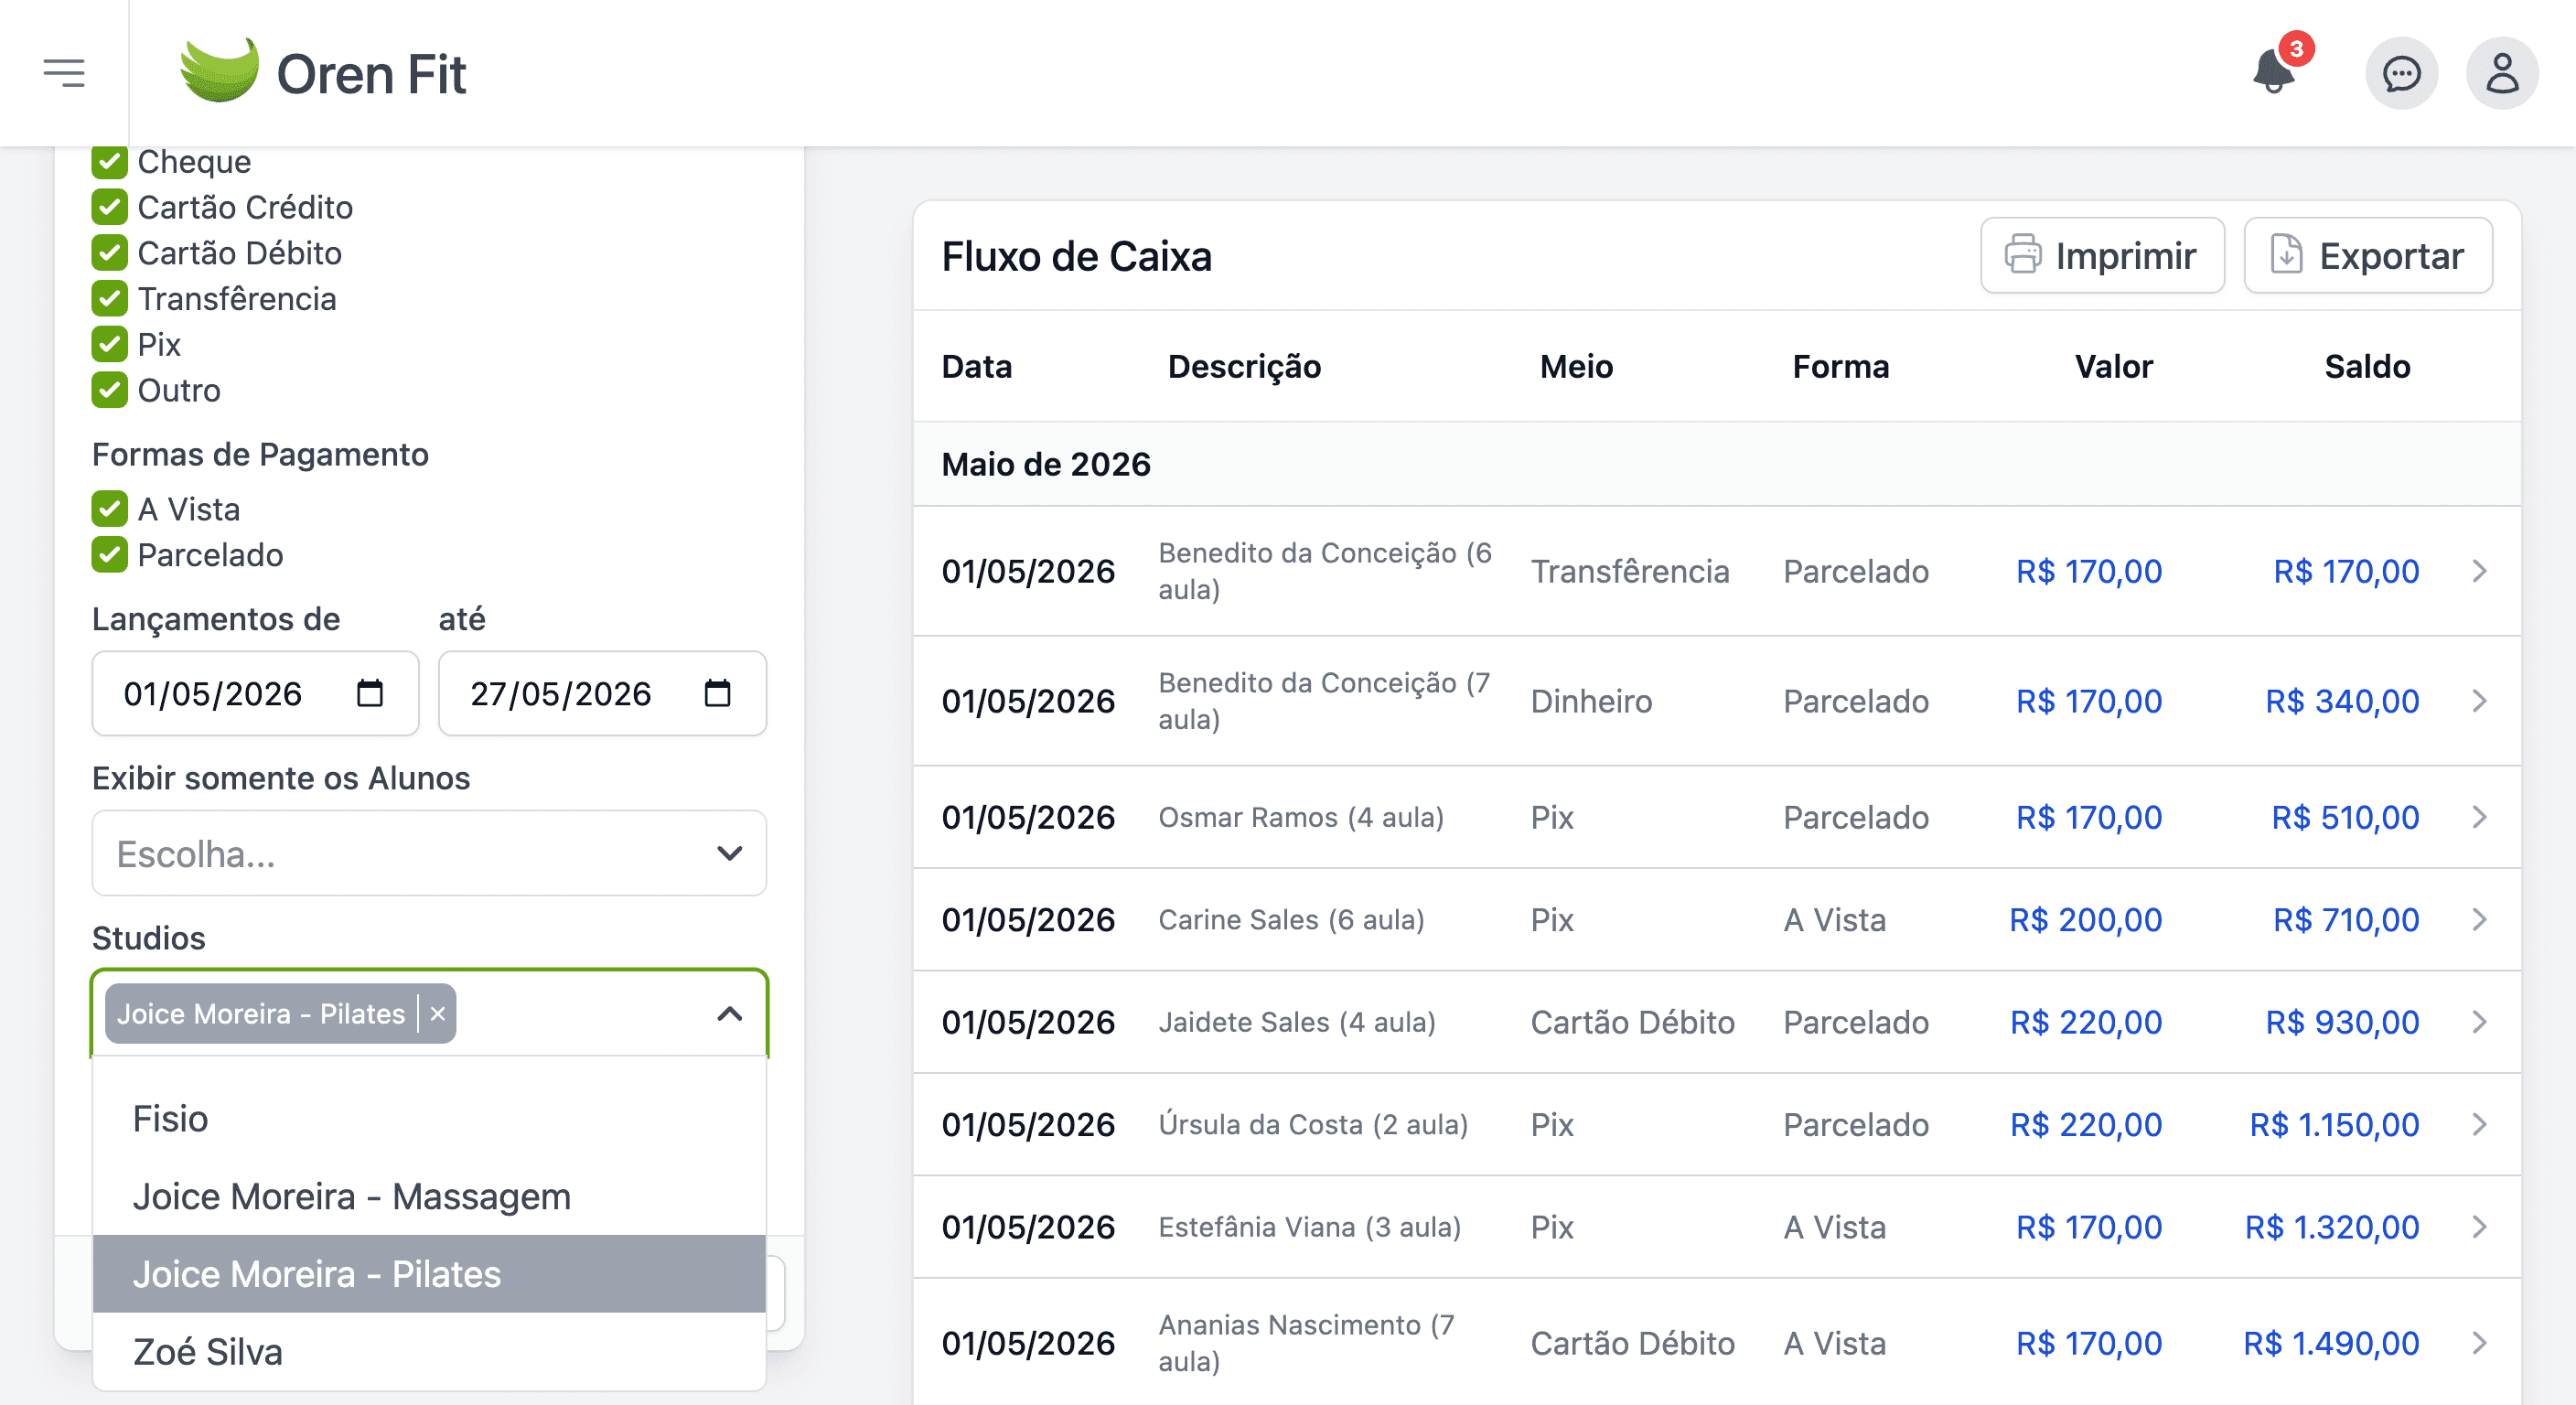This screenshot has width=2576, height=1405.
Task: Click the 'Maio de 2026' group header
Action: pos(1046,464)
